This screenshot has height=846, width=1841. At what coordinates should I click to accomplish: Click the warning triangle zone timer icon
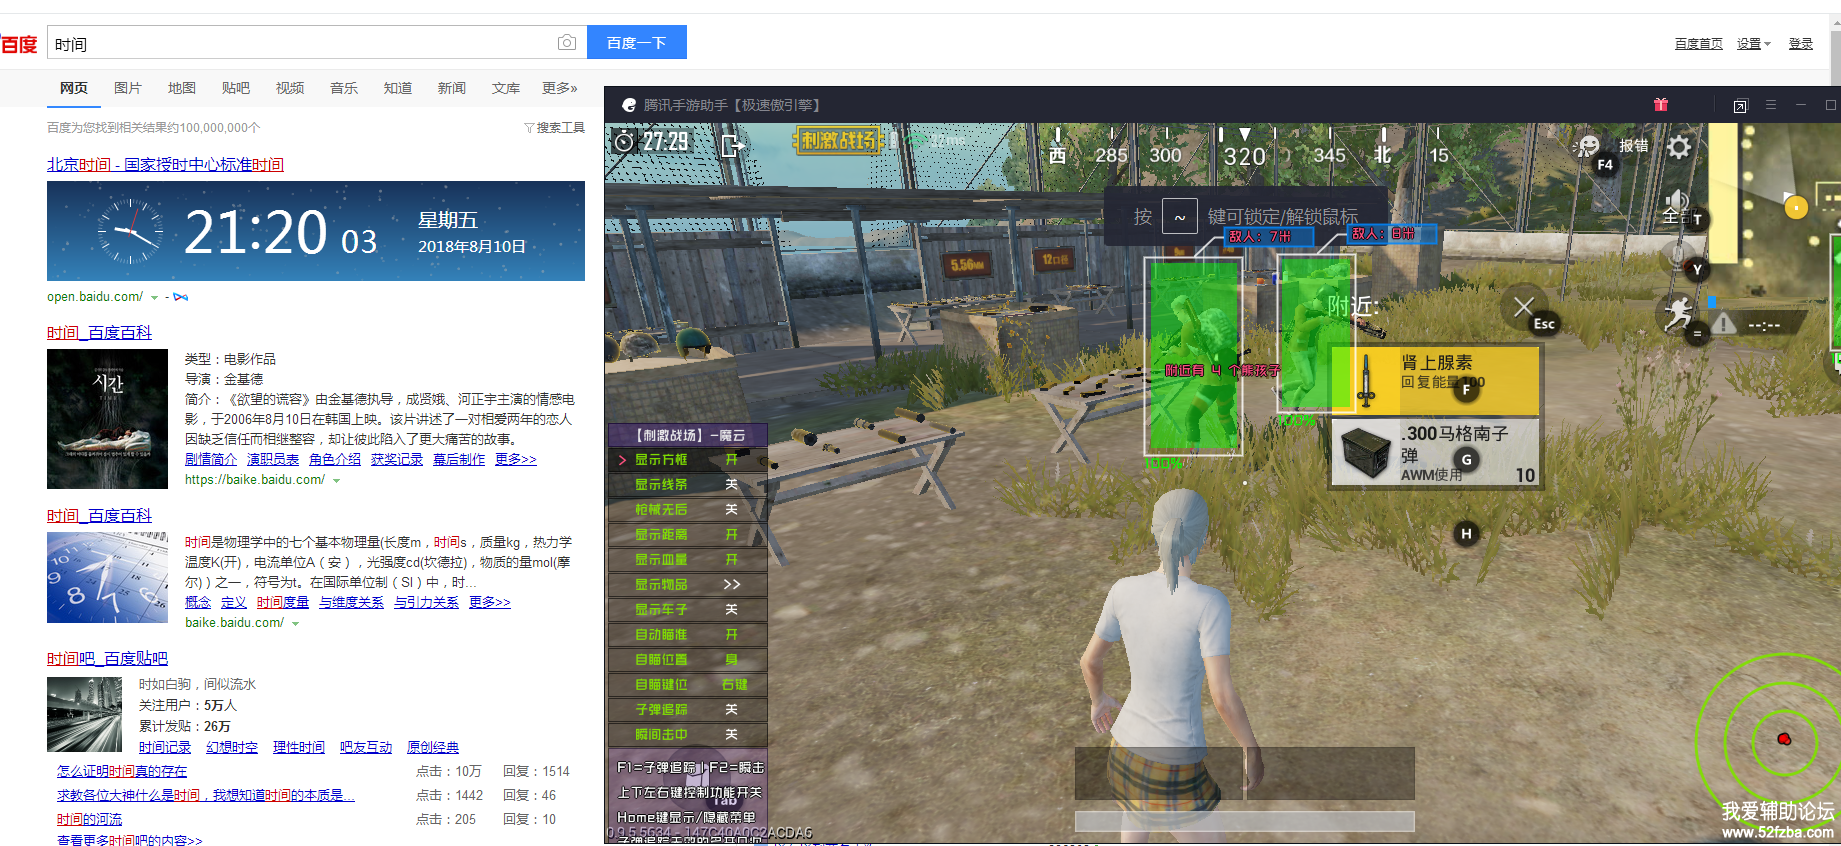tap(1723, 323)
